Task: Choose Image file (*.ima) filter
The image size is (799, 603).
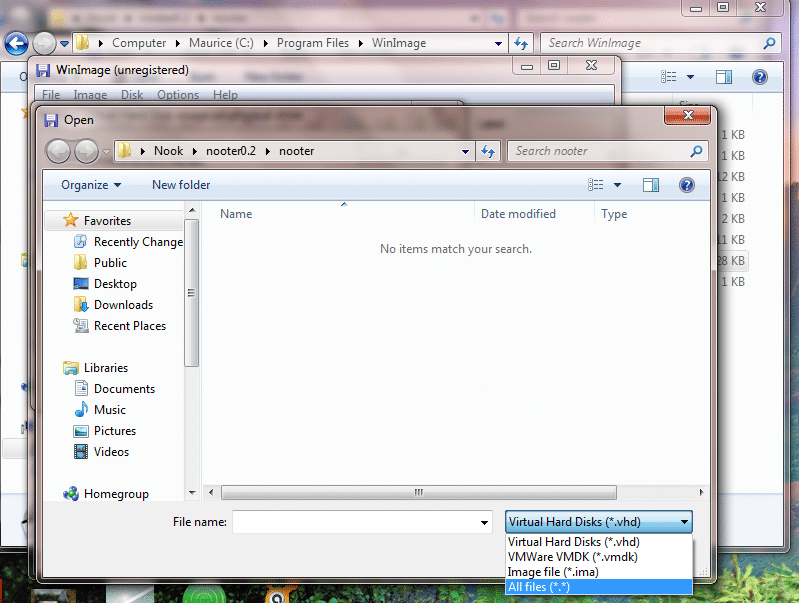Action: pyautogui.click(x=599, y=572)
